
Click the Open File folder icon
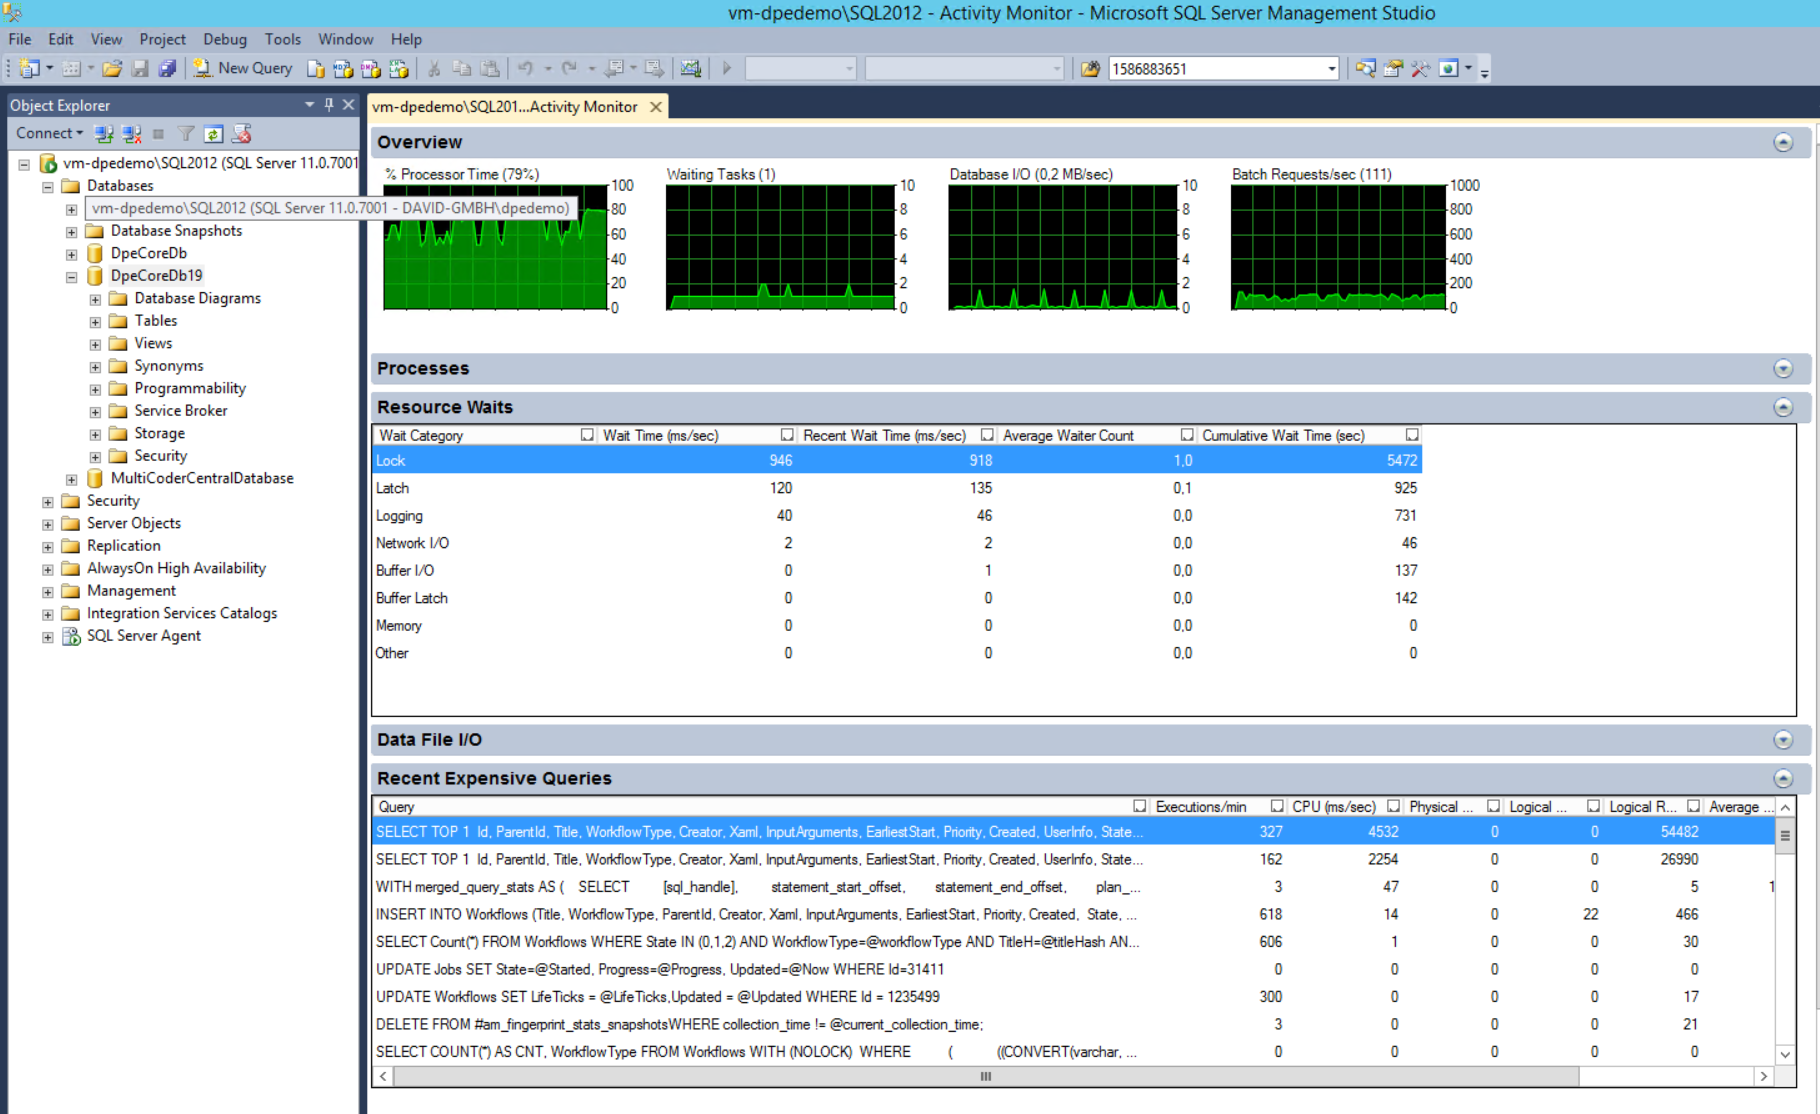pyautogui.click(x=112, y=68)
